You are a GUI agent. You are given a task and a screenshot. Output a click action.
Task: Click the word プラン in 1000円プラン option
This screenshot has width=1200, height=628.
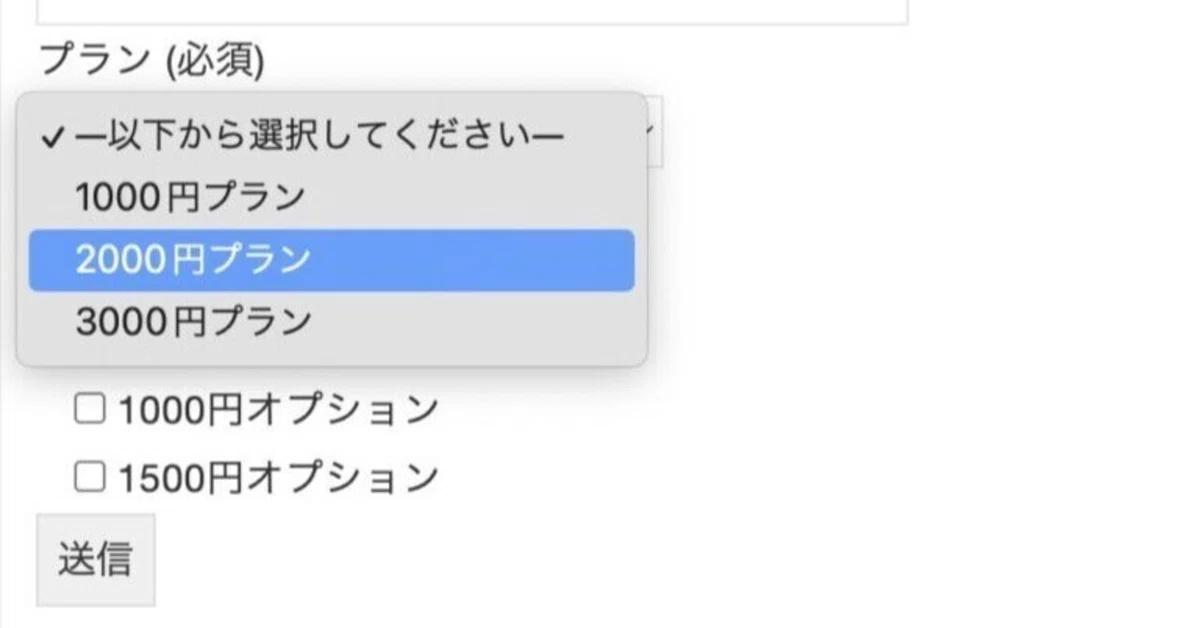(254, 198)
